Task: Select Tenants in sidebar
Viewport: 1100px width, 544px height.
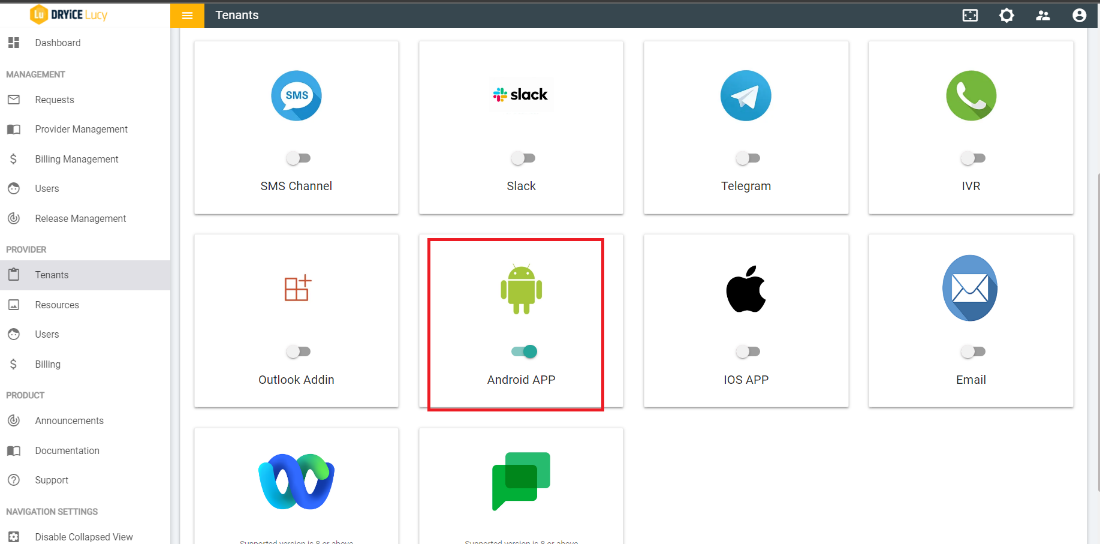Action: click(x=85, y=274)
